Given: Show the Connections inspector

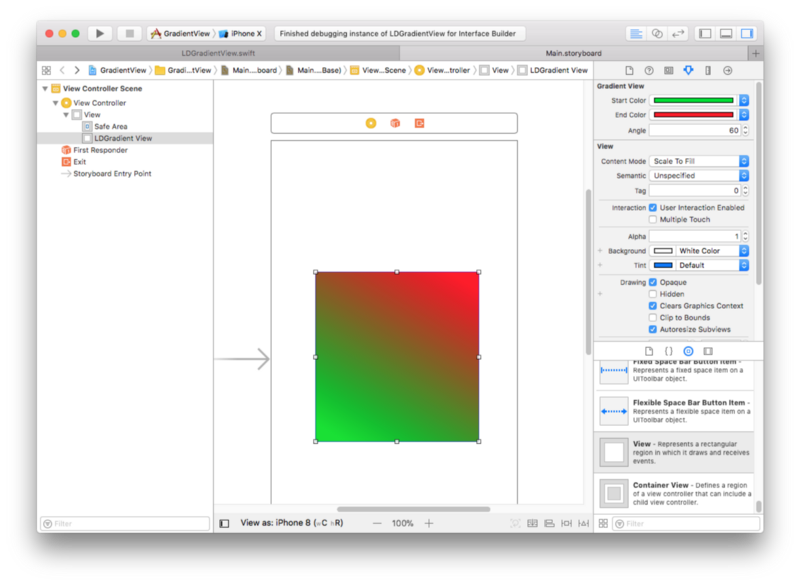Looking at the screenshot, I should [727, 70].
